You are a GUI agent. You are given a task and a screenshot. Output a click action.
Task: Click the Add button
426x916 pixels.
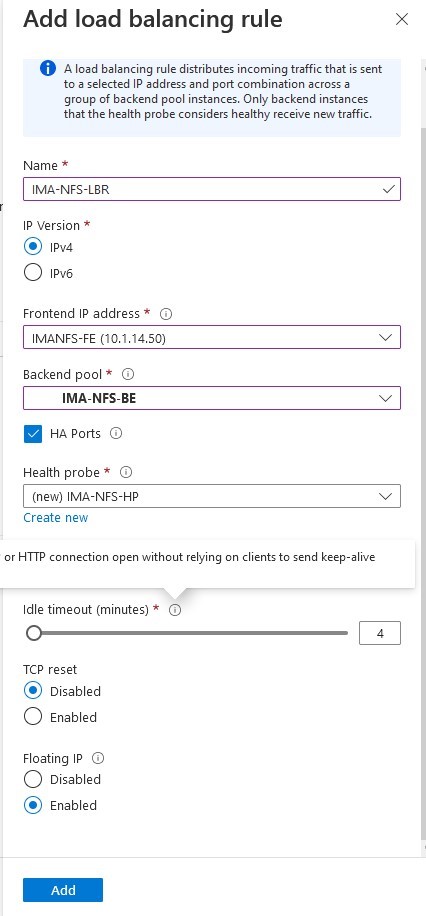pos(63,890)
